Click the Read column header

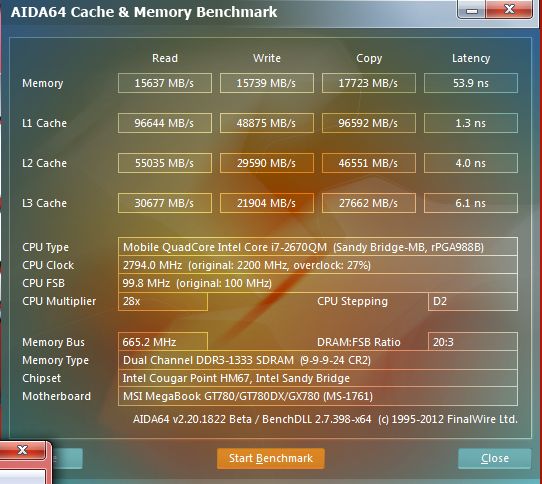click(x=165, y=58)
